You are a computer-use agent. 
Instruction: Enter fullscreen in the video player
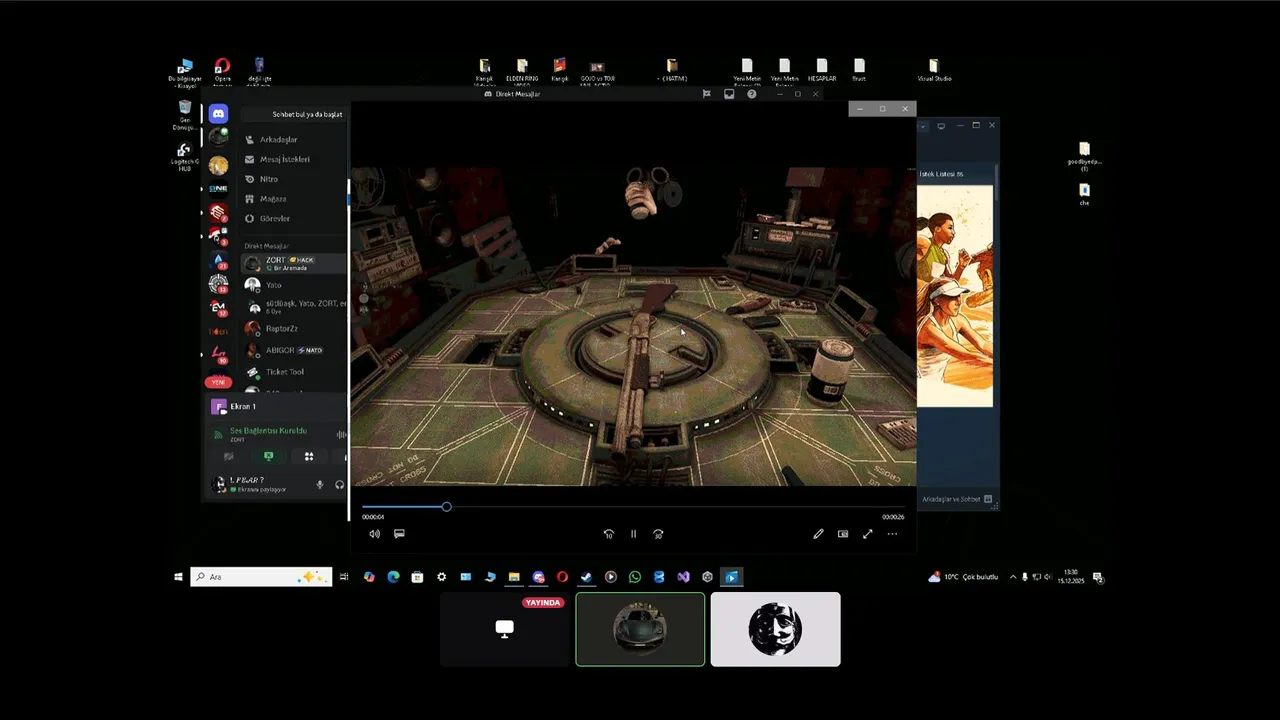pos(867,534)
